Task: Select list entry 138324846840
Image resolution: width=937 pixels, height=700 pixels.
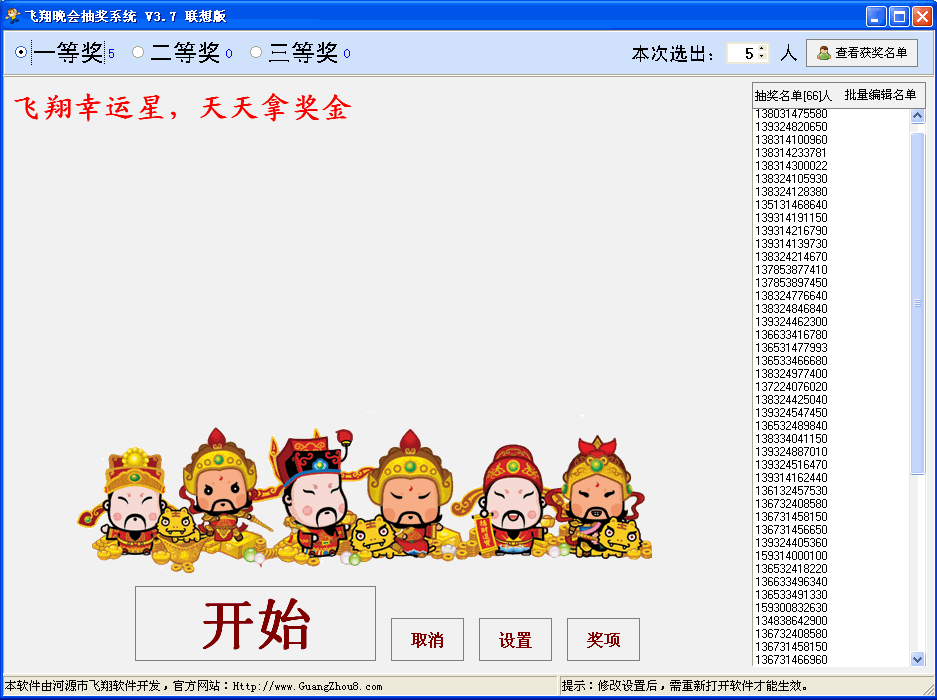Action: tap(791, 309)
